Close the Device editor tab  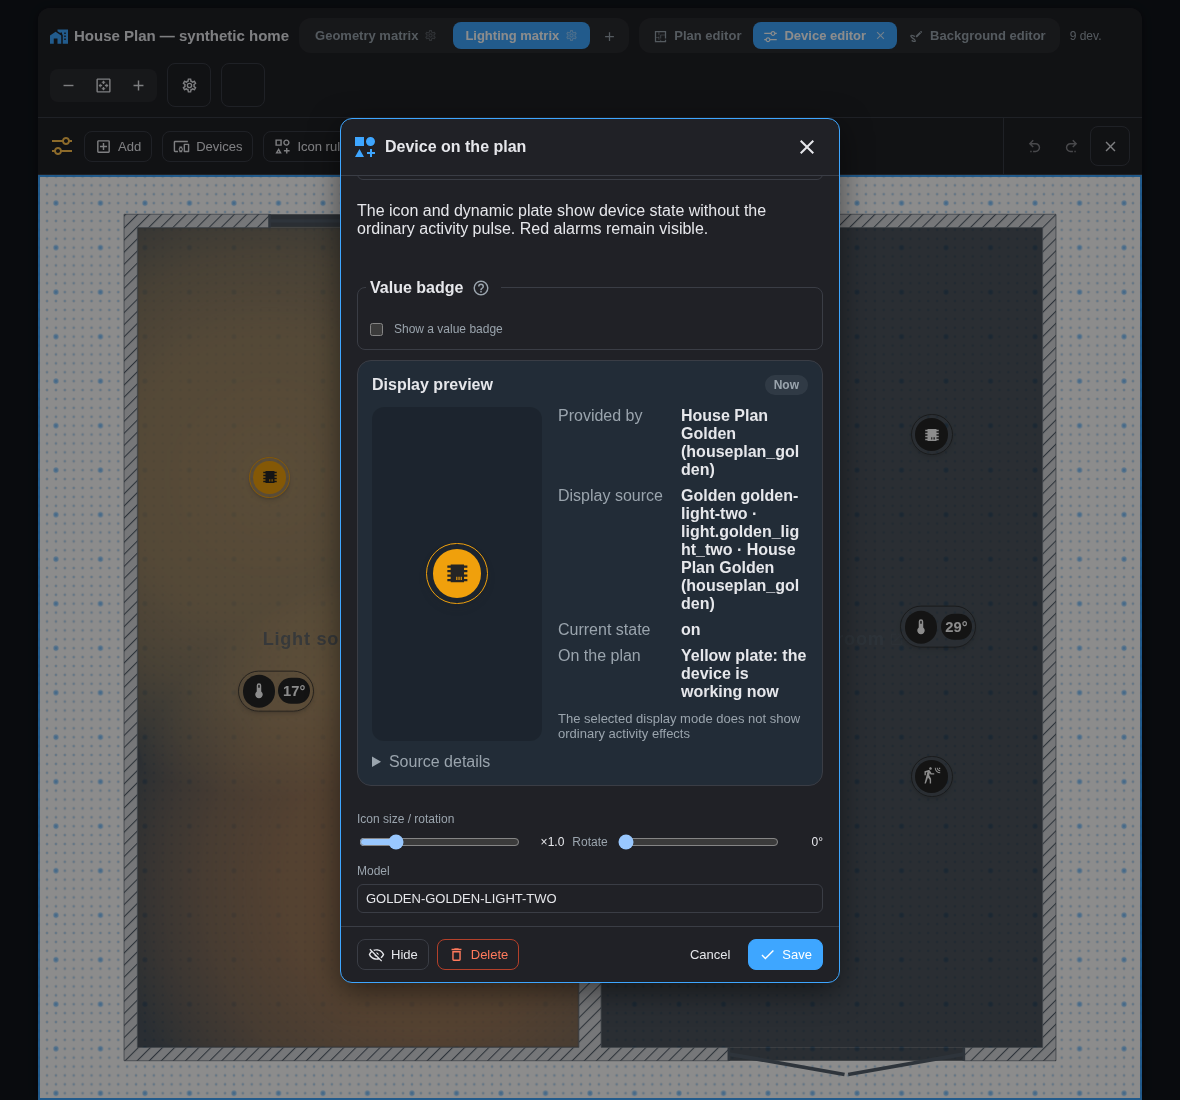click(x=880, y=35)
